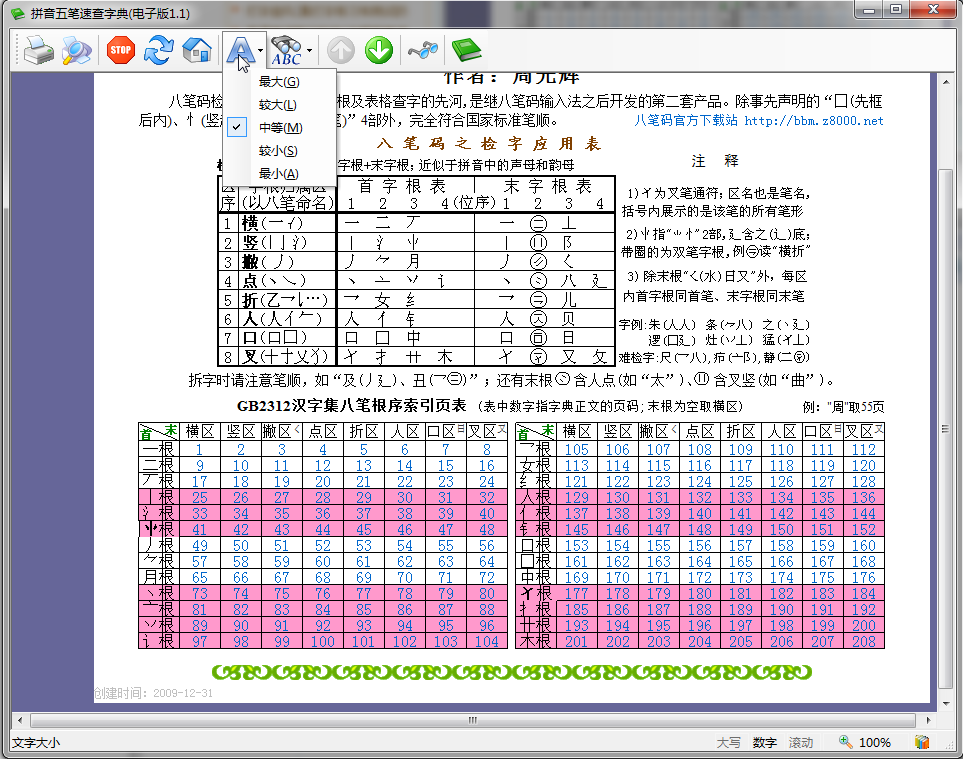Click the Print icon in the toolbar
Image resolution: width=963 pixels, height=759 pixels.
39,51
